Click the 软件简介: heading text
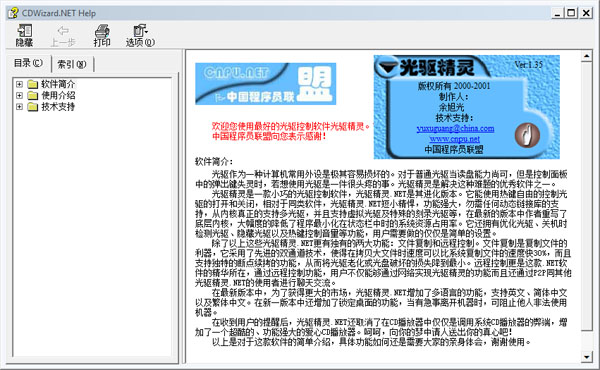This screenshot has height=370, width=600. click(x=214, y=162)
